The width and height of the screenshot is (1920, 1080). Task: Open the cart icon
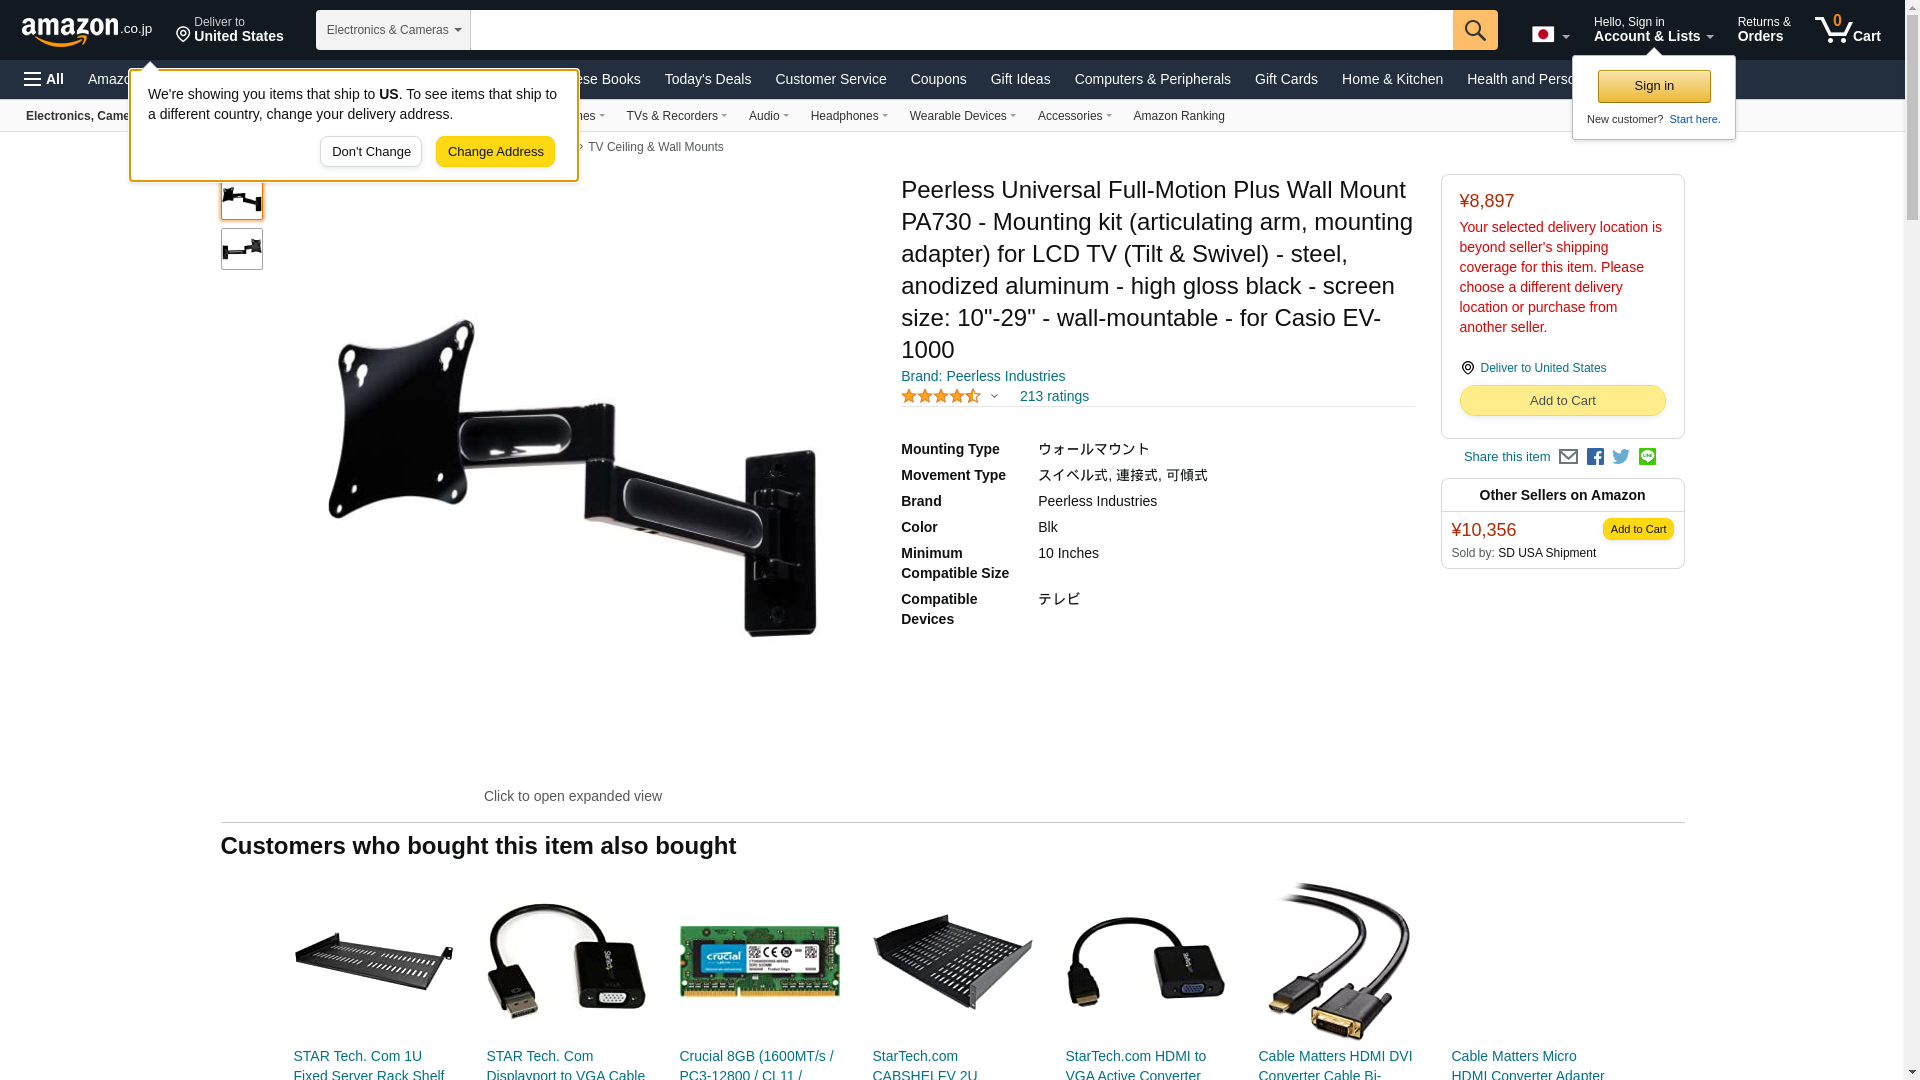tap(1848, 29)
